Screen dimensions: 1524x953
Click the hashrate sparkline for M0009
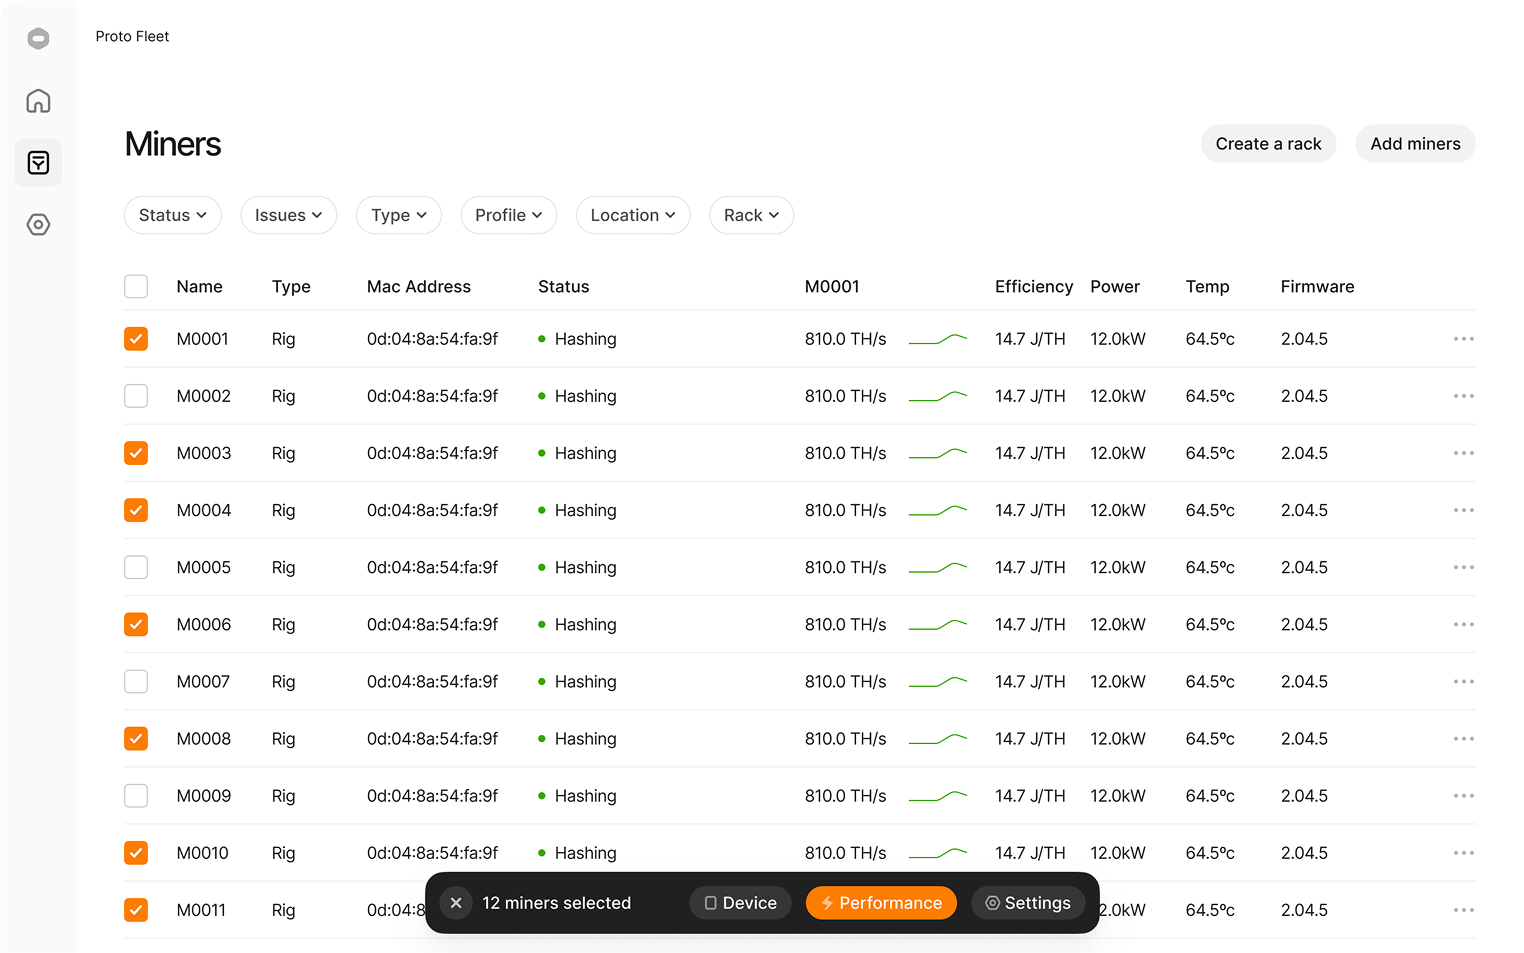[x=938, y=796]
